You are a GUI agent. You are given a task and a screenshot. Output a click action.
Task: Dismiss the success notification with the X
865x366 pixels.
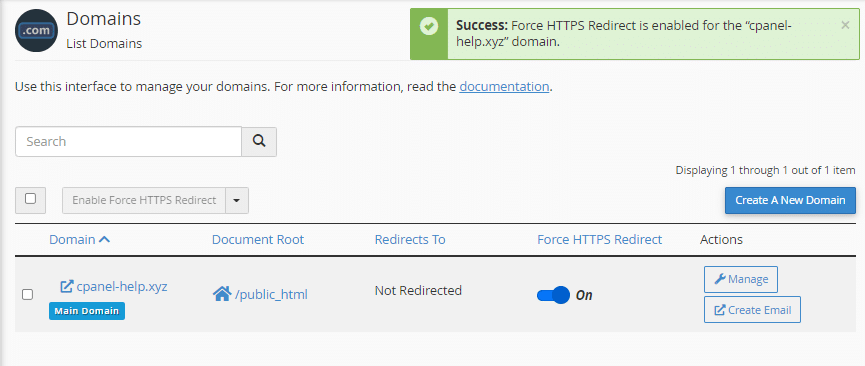tap(845, 25)
